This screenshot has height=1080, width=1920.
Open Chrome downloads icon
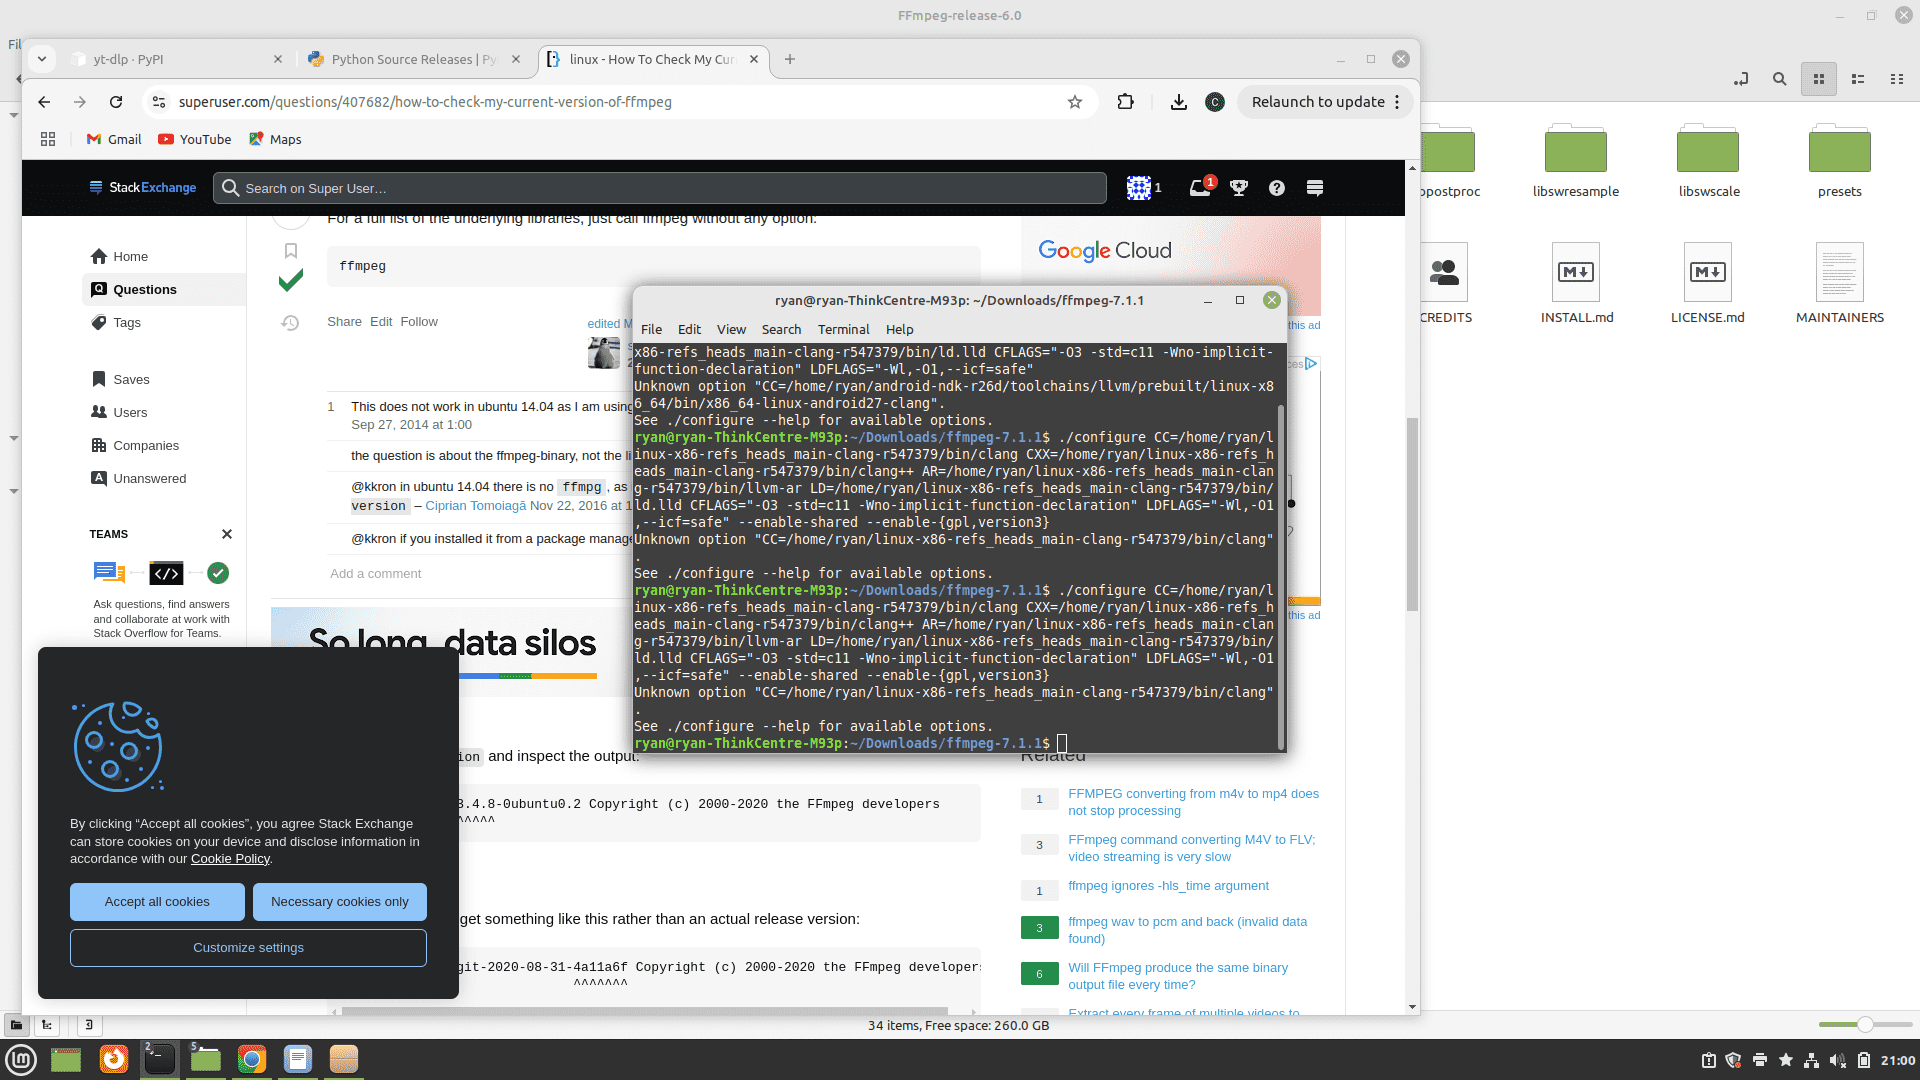coord(1179,102)
